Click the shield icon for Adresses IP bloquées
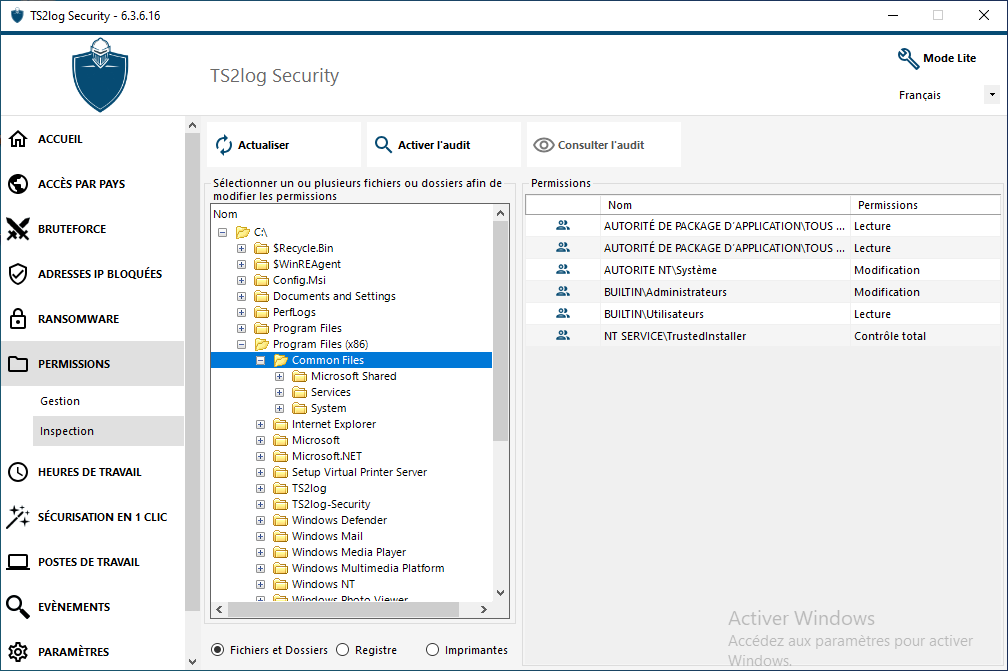Viewport: 1008px width, 671px height. (18, 274)
